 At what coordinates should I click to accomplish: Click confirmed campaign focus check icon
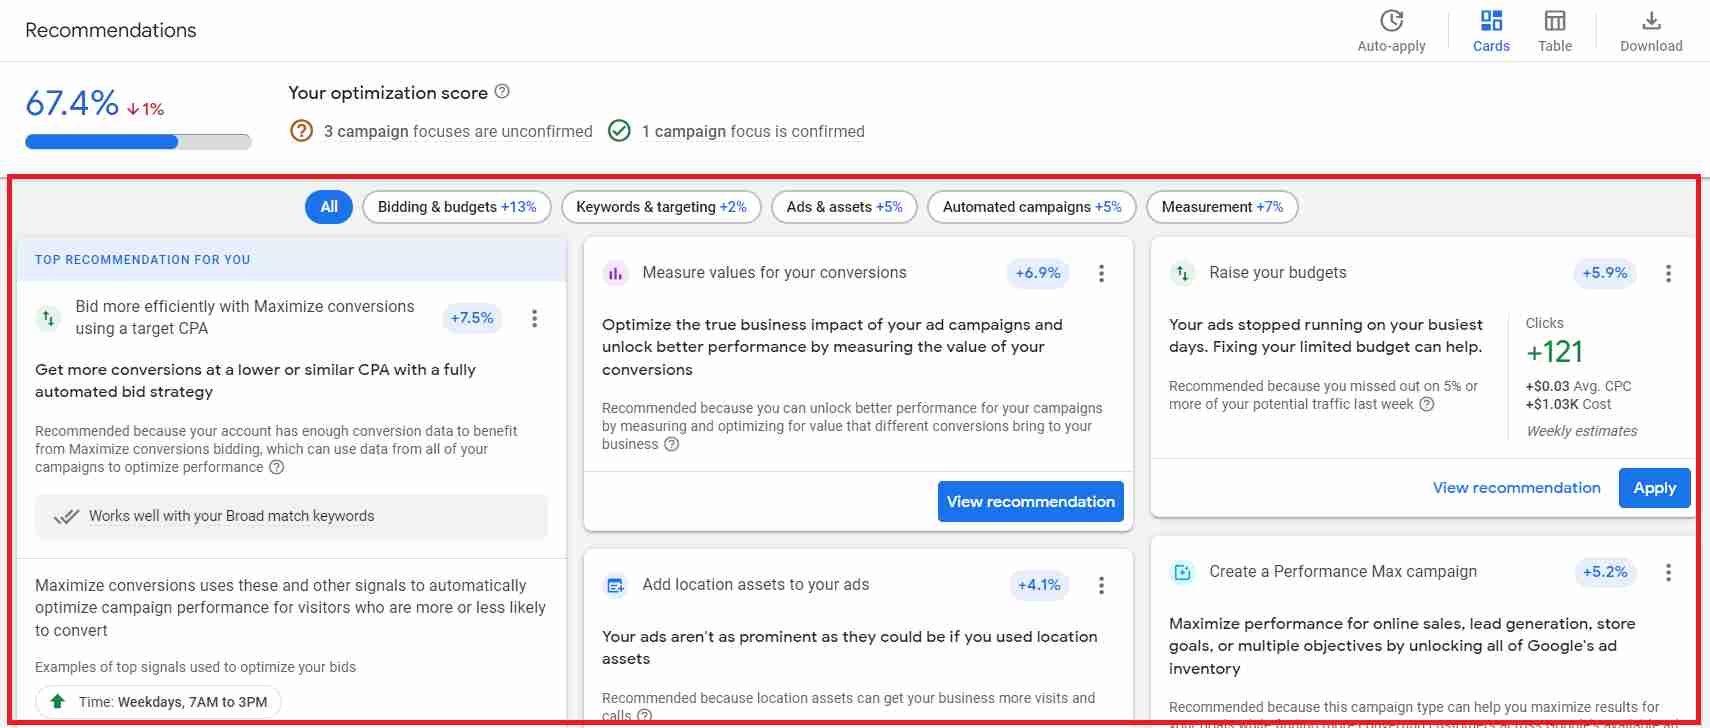tap(619, 131)
